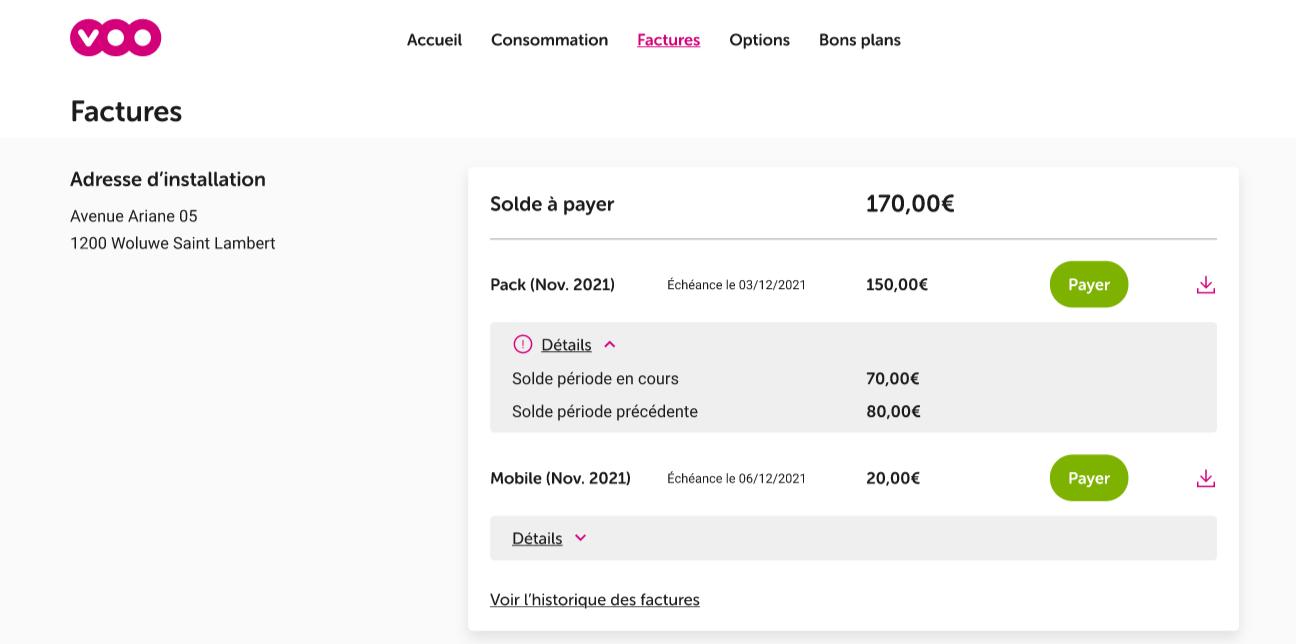The width and height of the screenshot is (1296, 644).
Task: Switch to the Options tab
Action: click(759, 40)
